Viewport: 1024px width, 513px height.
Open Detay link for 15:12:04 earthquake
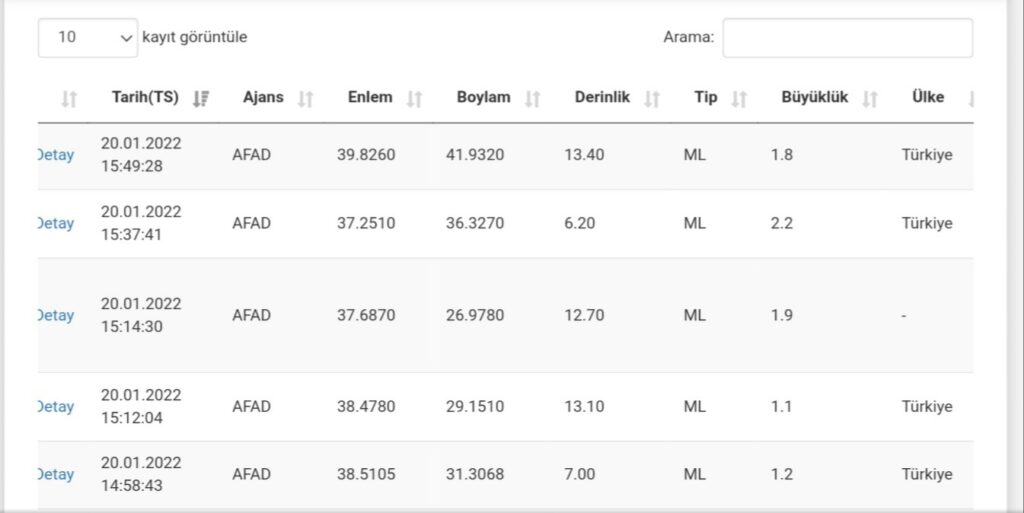point(56,407)
